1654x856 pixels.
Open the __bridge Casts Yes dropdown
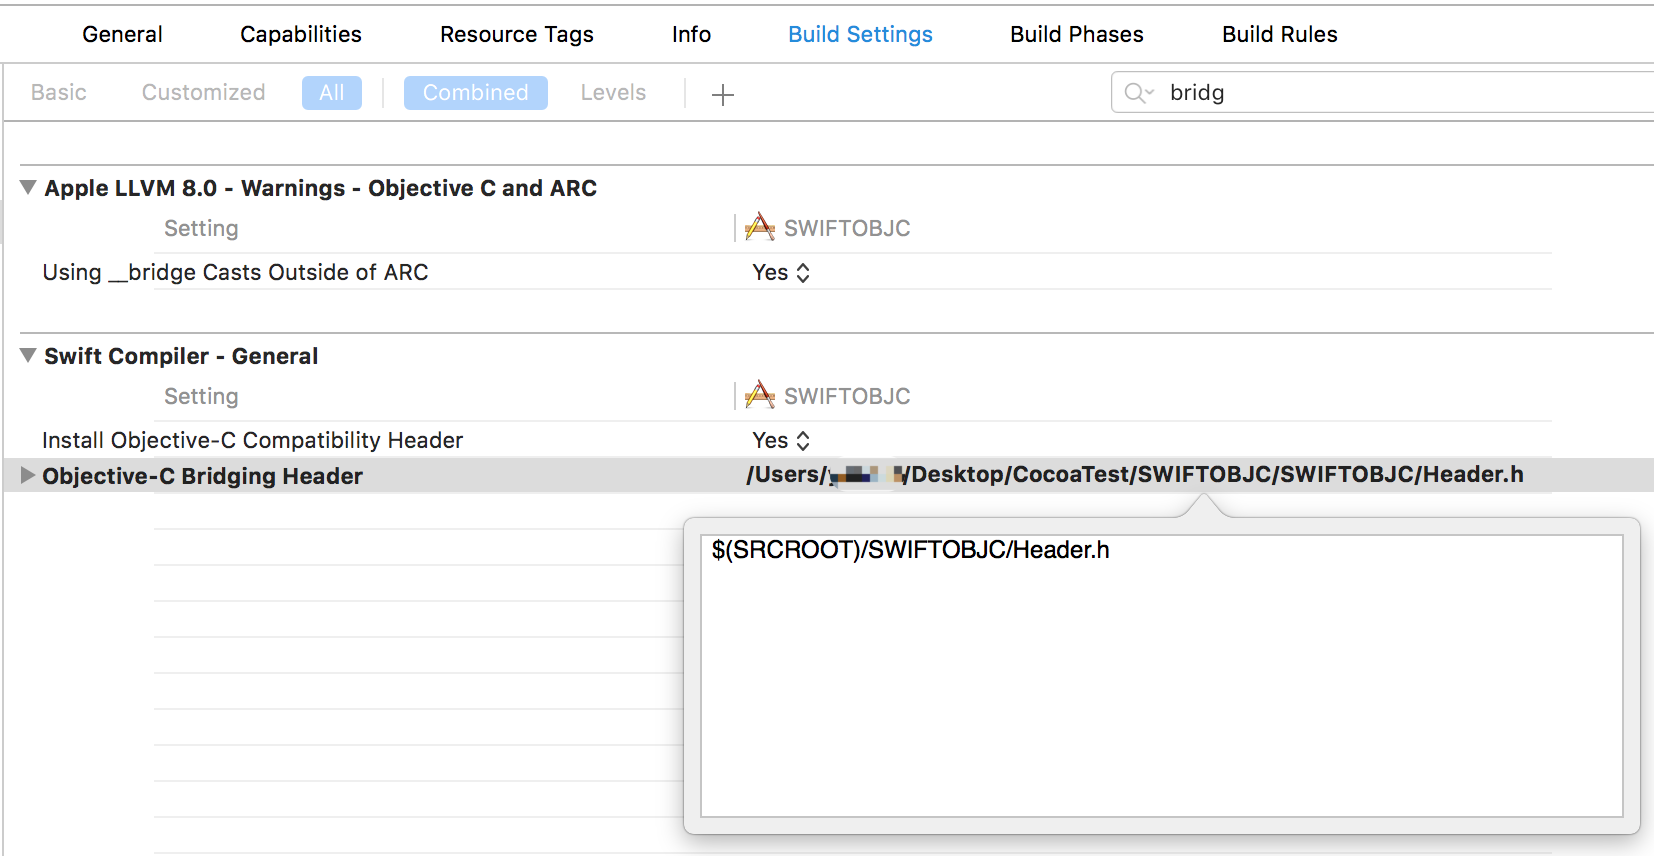[x=781, y=272]
